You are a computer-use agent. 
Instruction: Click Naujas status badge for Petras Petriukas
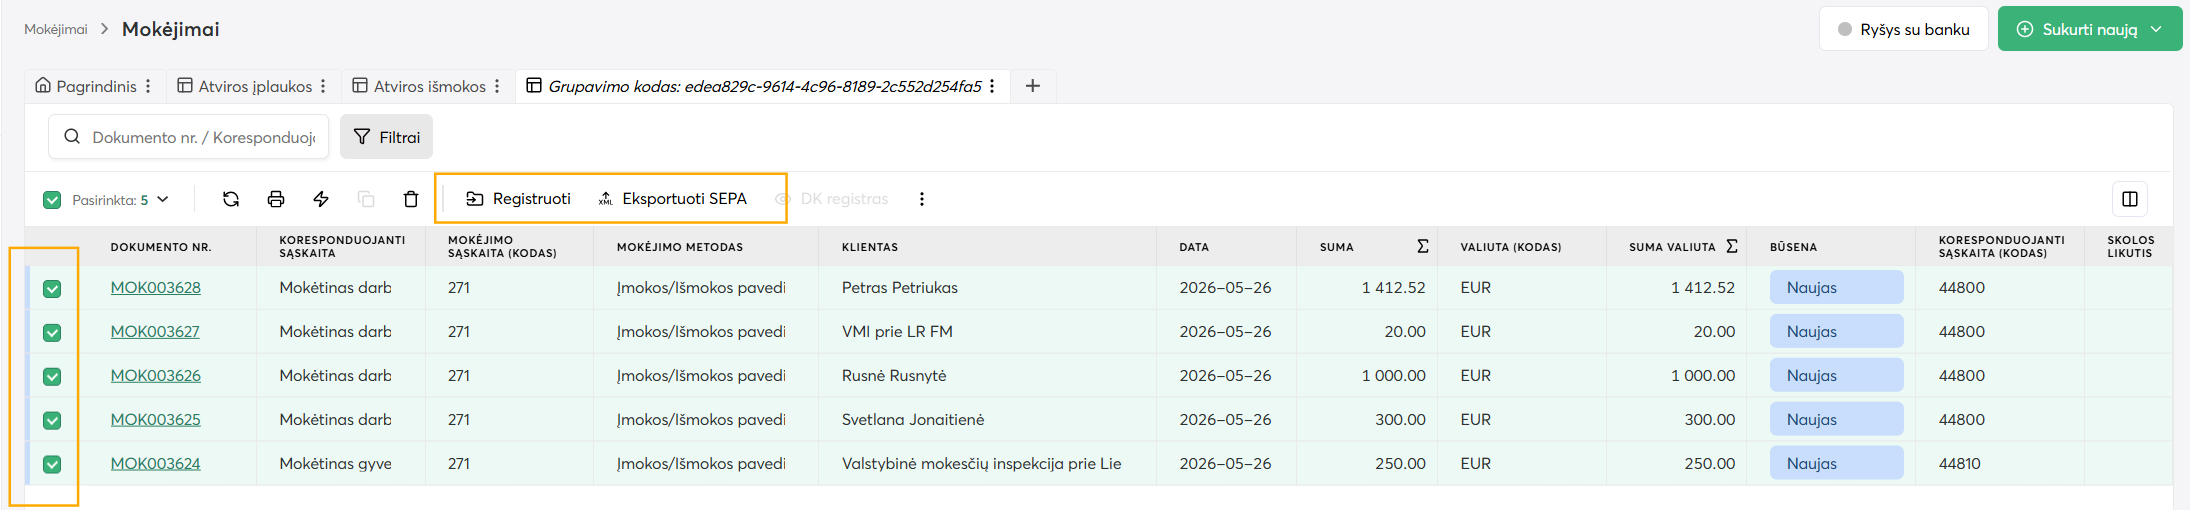tap(1836, 288)
